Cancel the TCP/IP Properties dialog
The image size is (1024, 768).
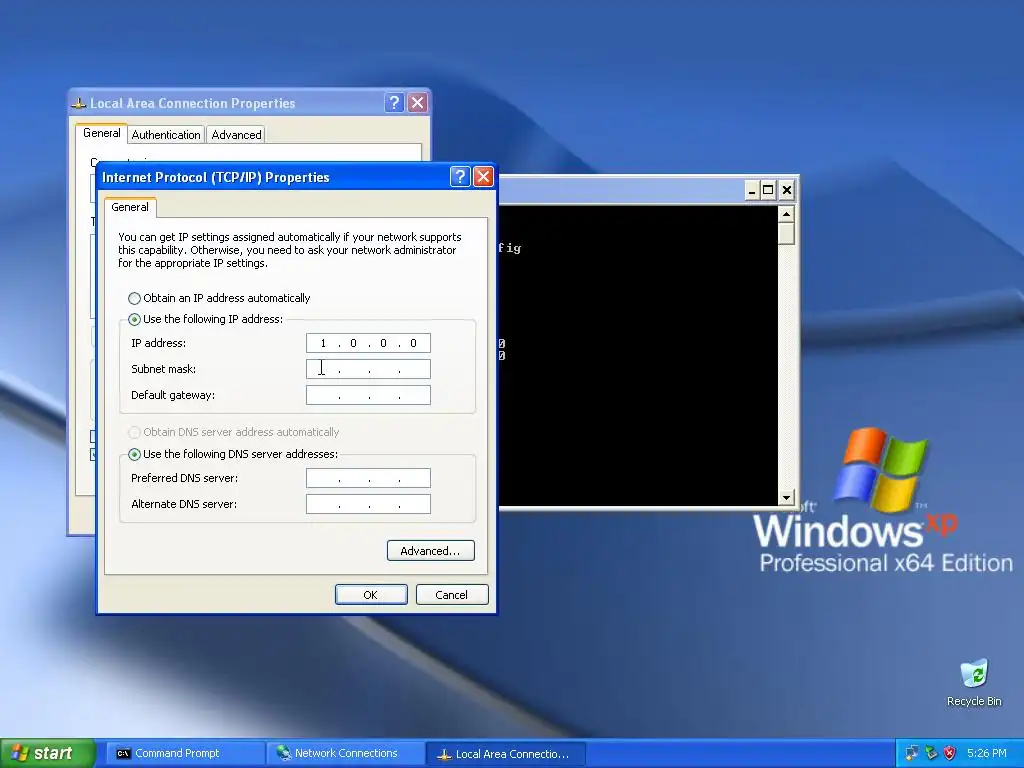tap(452, 594)
